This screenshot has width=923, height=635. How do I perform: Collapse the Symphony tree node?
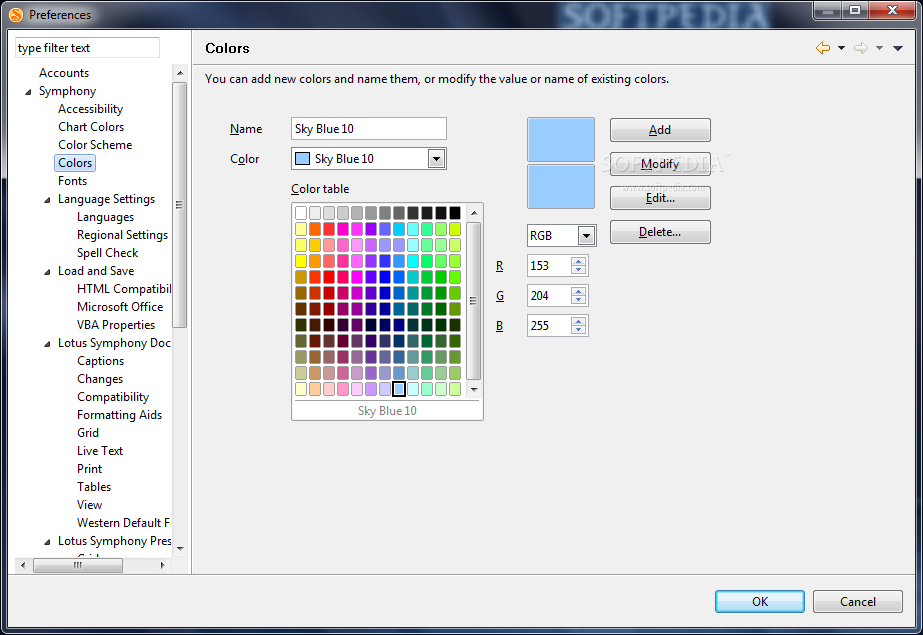[28, 92]
